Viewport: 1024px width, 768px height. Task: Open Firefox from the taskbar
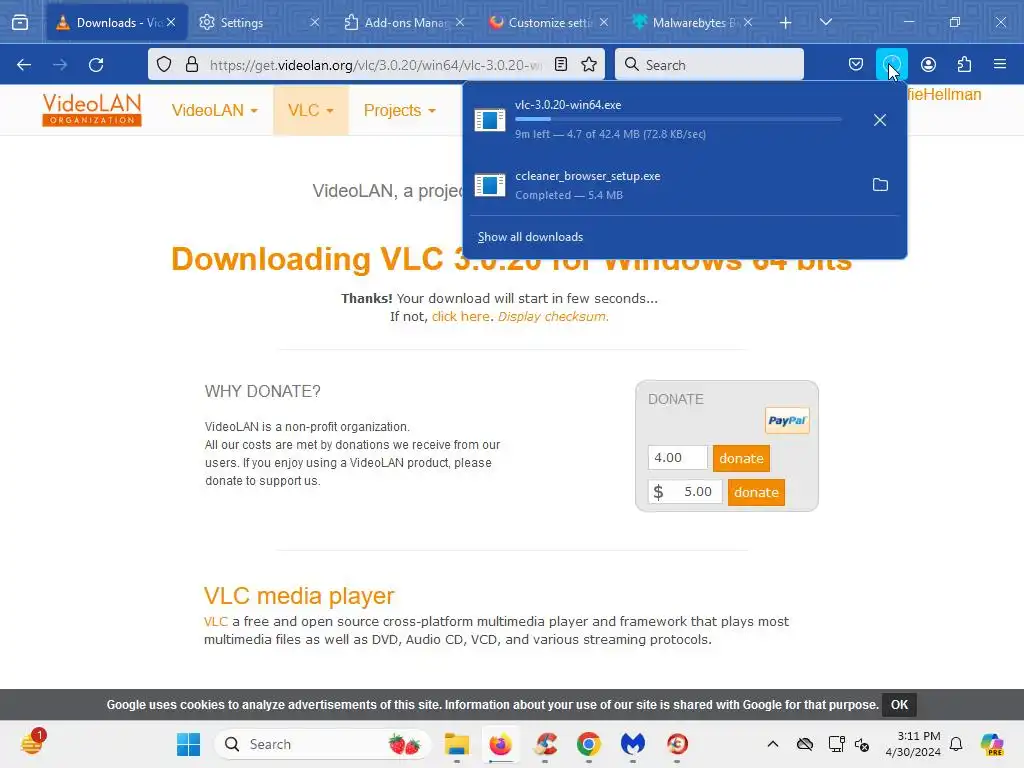[501, 744]
